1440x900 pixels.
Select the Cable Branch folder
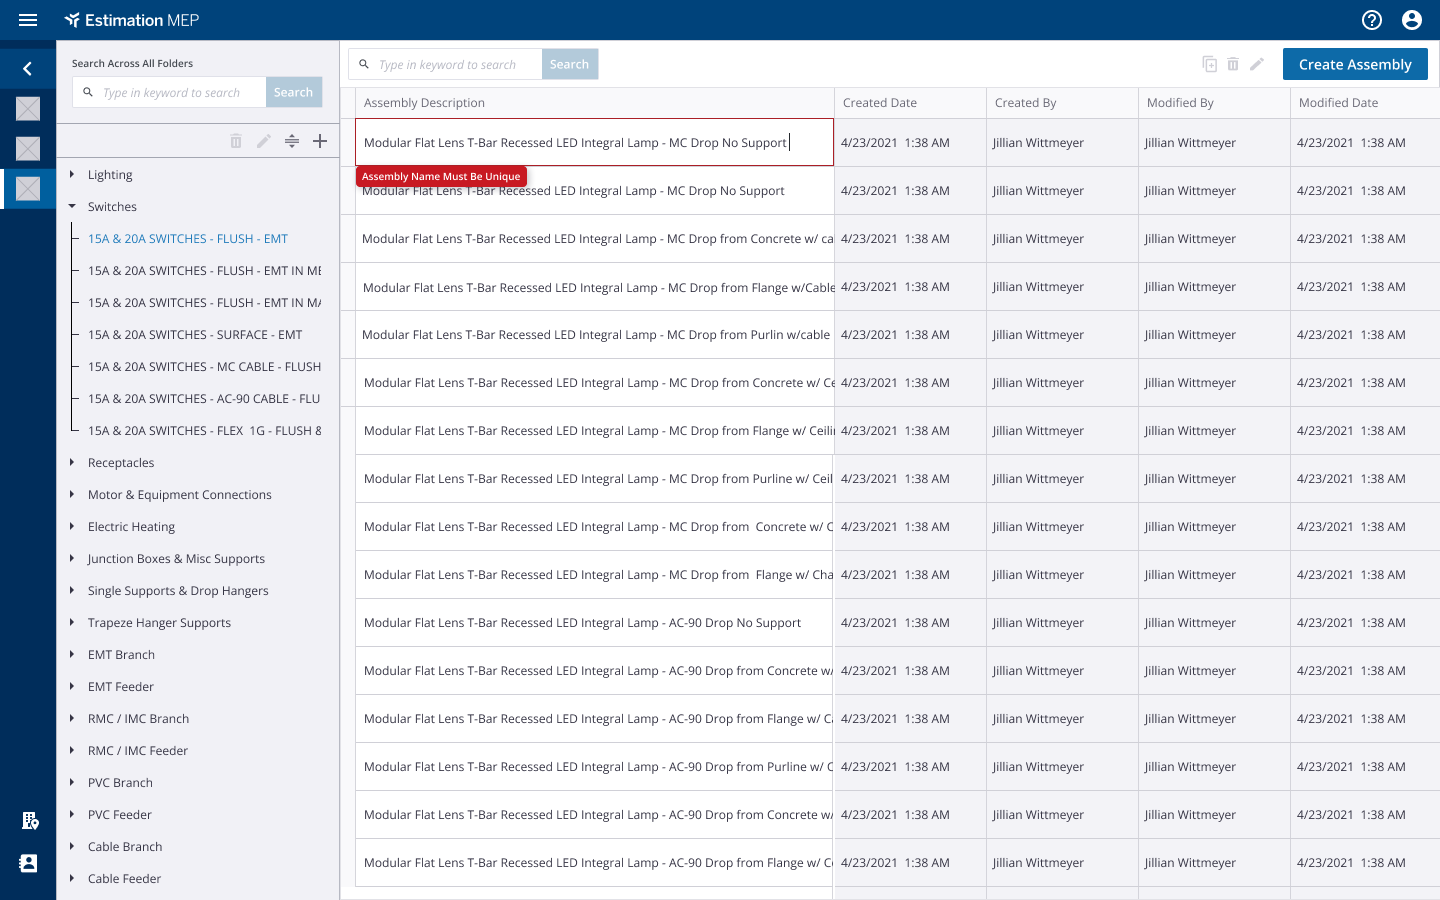pyautogui.click(x=125, y=847)
